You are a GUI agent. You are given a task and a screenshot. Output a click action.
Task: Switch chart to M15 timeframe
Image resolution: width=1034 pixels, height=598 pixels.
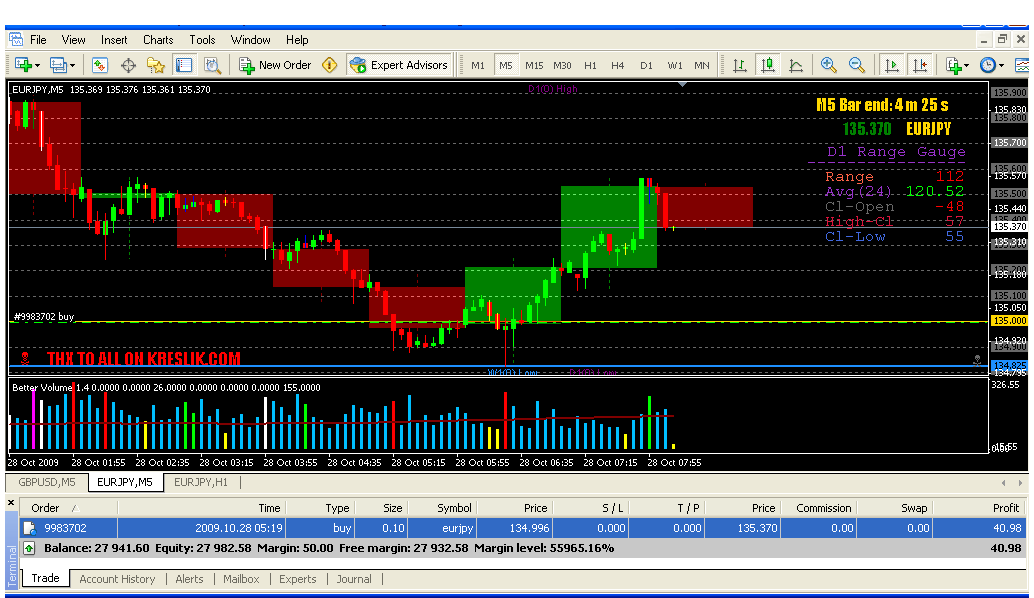534,65
